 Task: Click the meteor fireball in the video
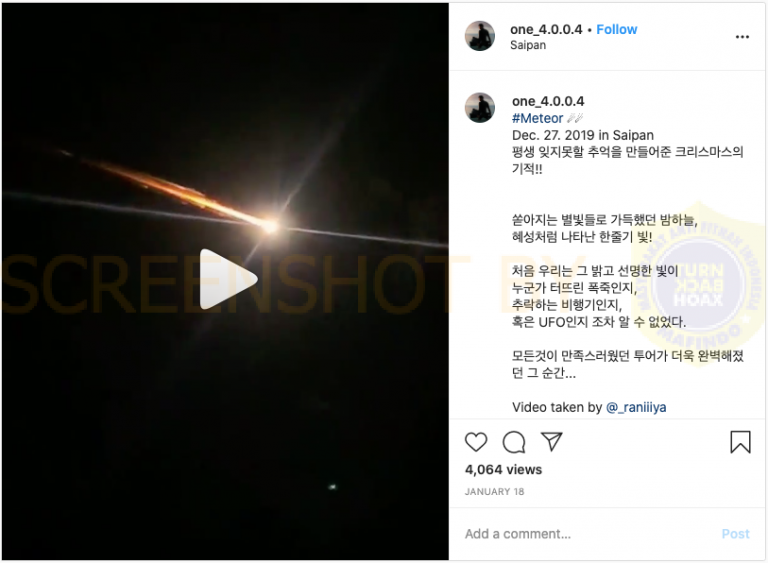[269, 226]
